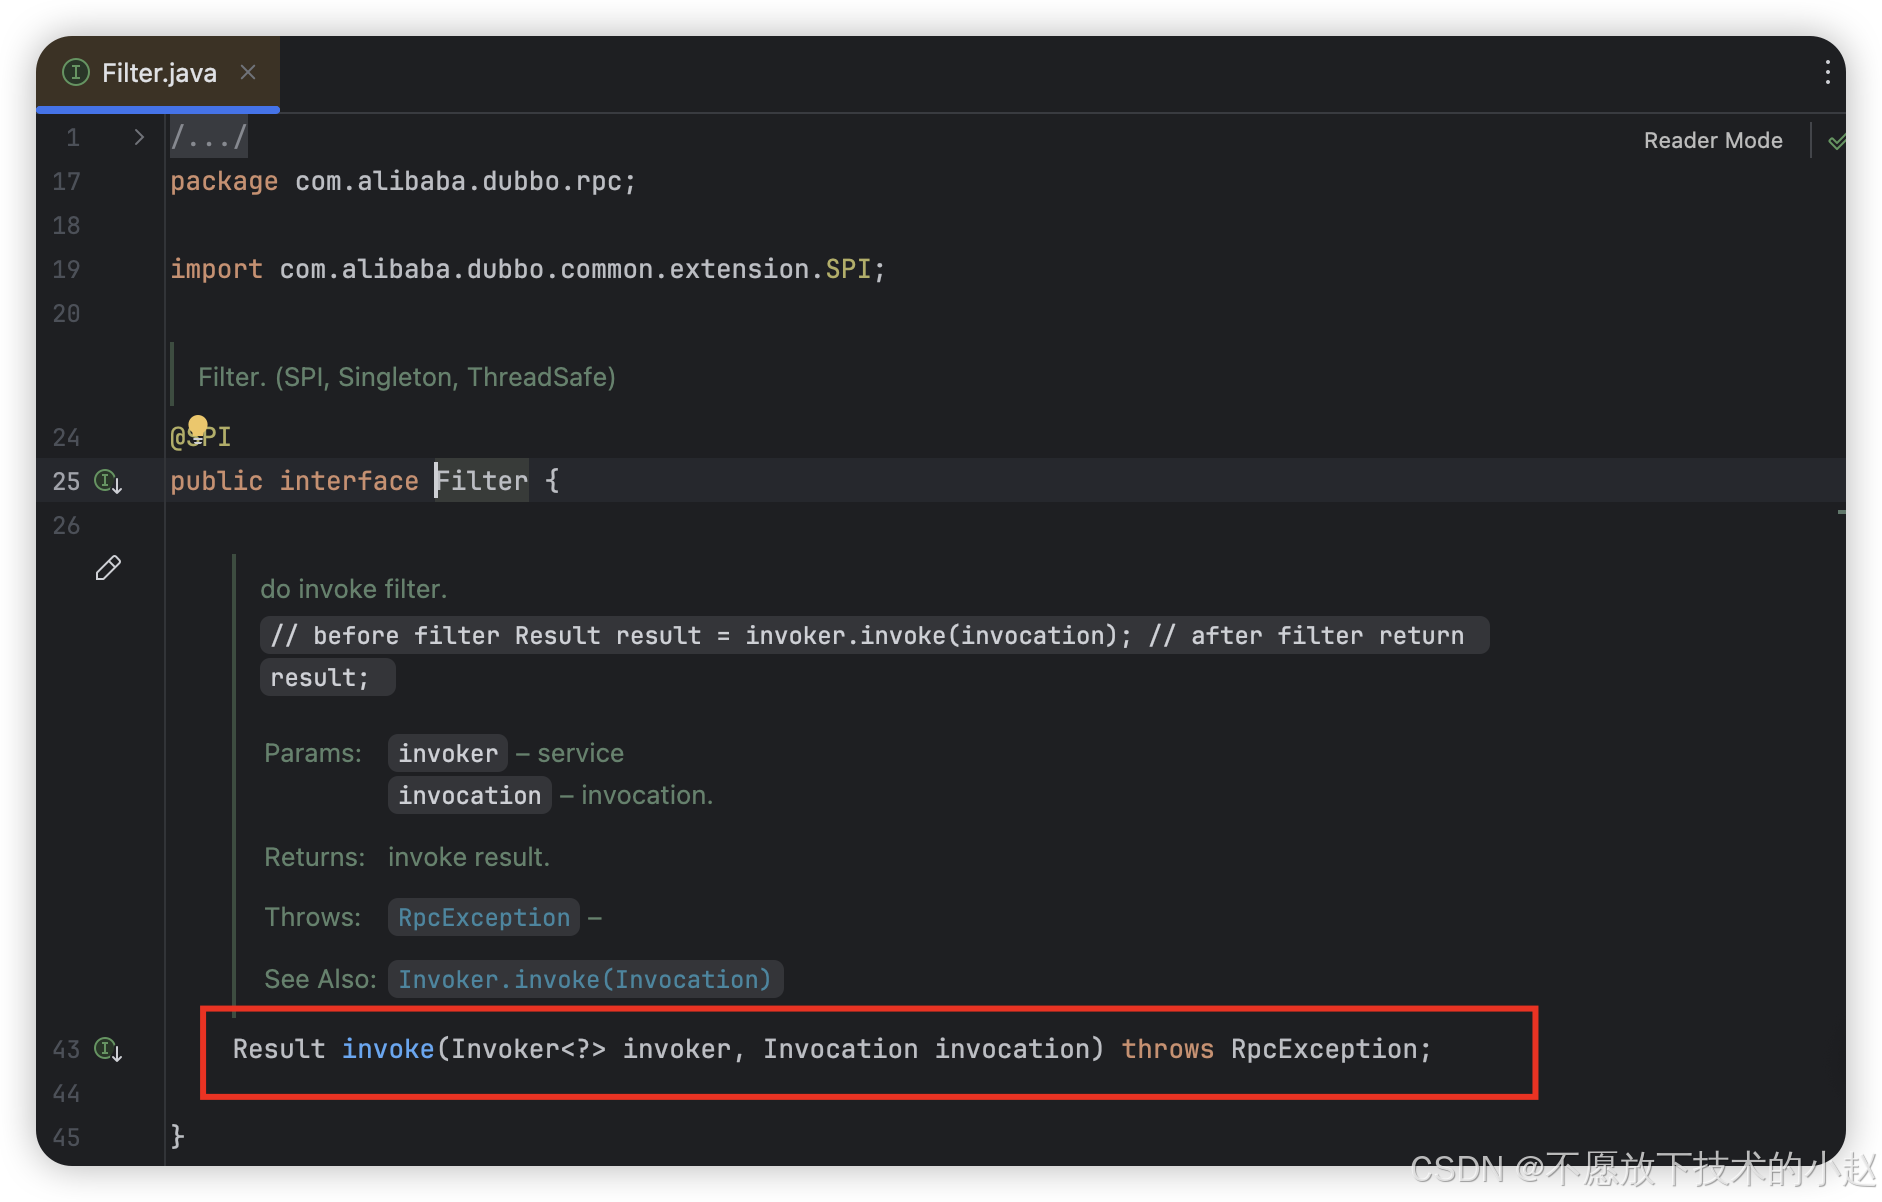The image size is (1882, 1202).
Task: Show implementations of Filter interface gutter icon
Action: pyautogui.click(x=108, y=481)
